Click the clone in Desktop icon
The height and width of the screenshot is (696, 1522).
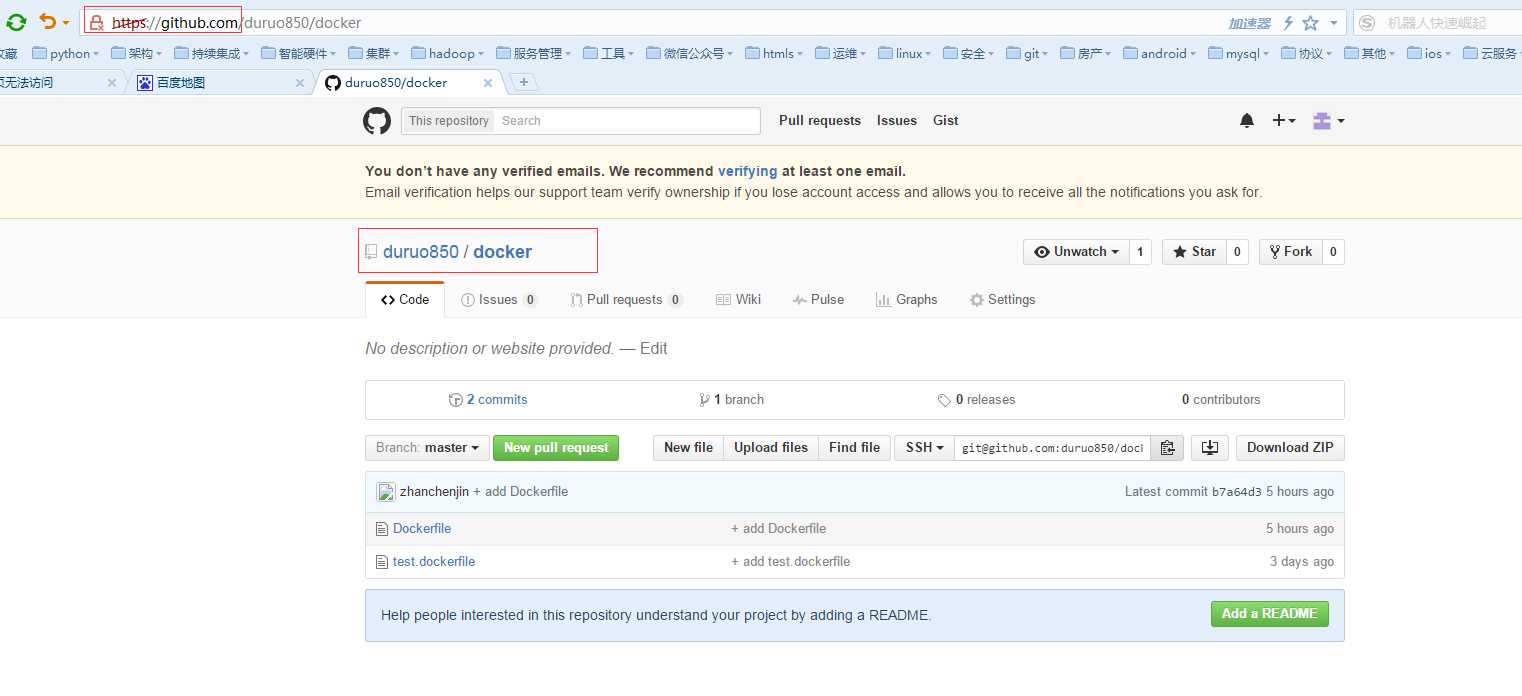tap(1210, 448)
